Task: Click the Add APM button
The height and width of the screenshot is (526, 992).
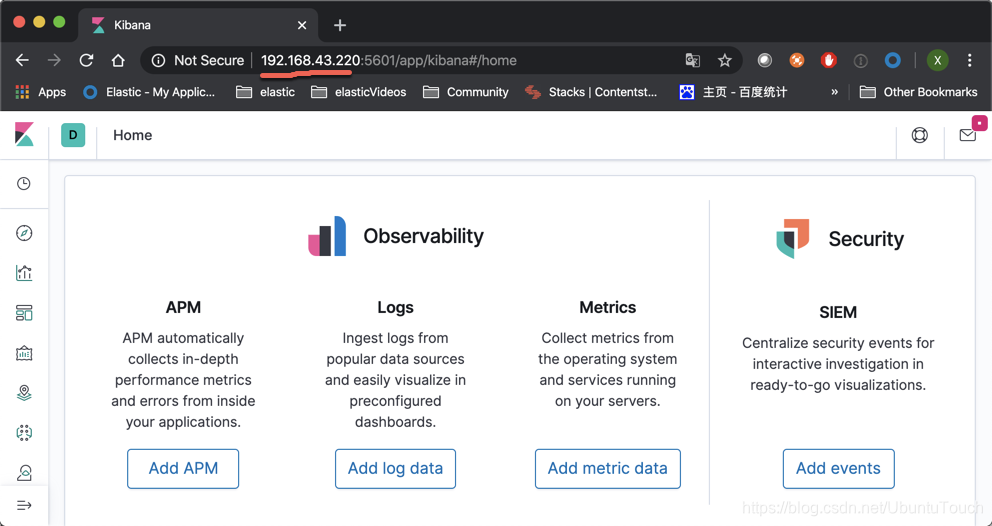Action: (183, 468)
